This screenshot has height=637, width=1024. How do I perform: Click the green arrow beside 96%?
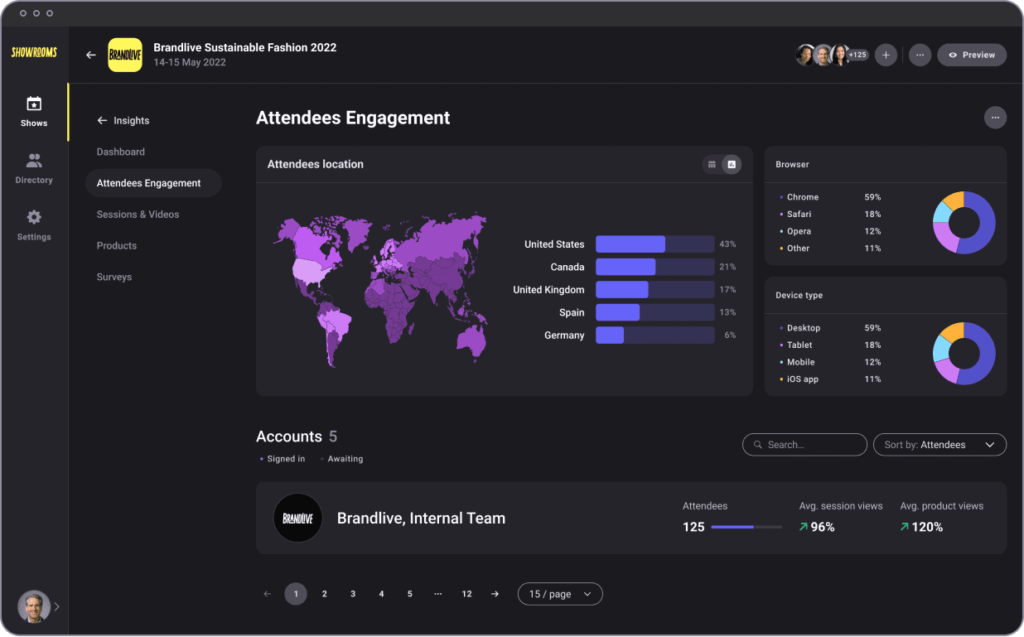803,527
